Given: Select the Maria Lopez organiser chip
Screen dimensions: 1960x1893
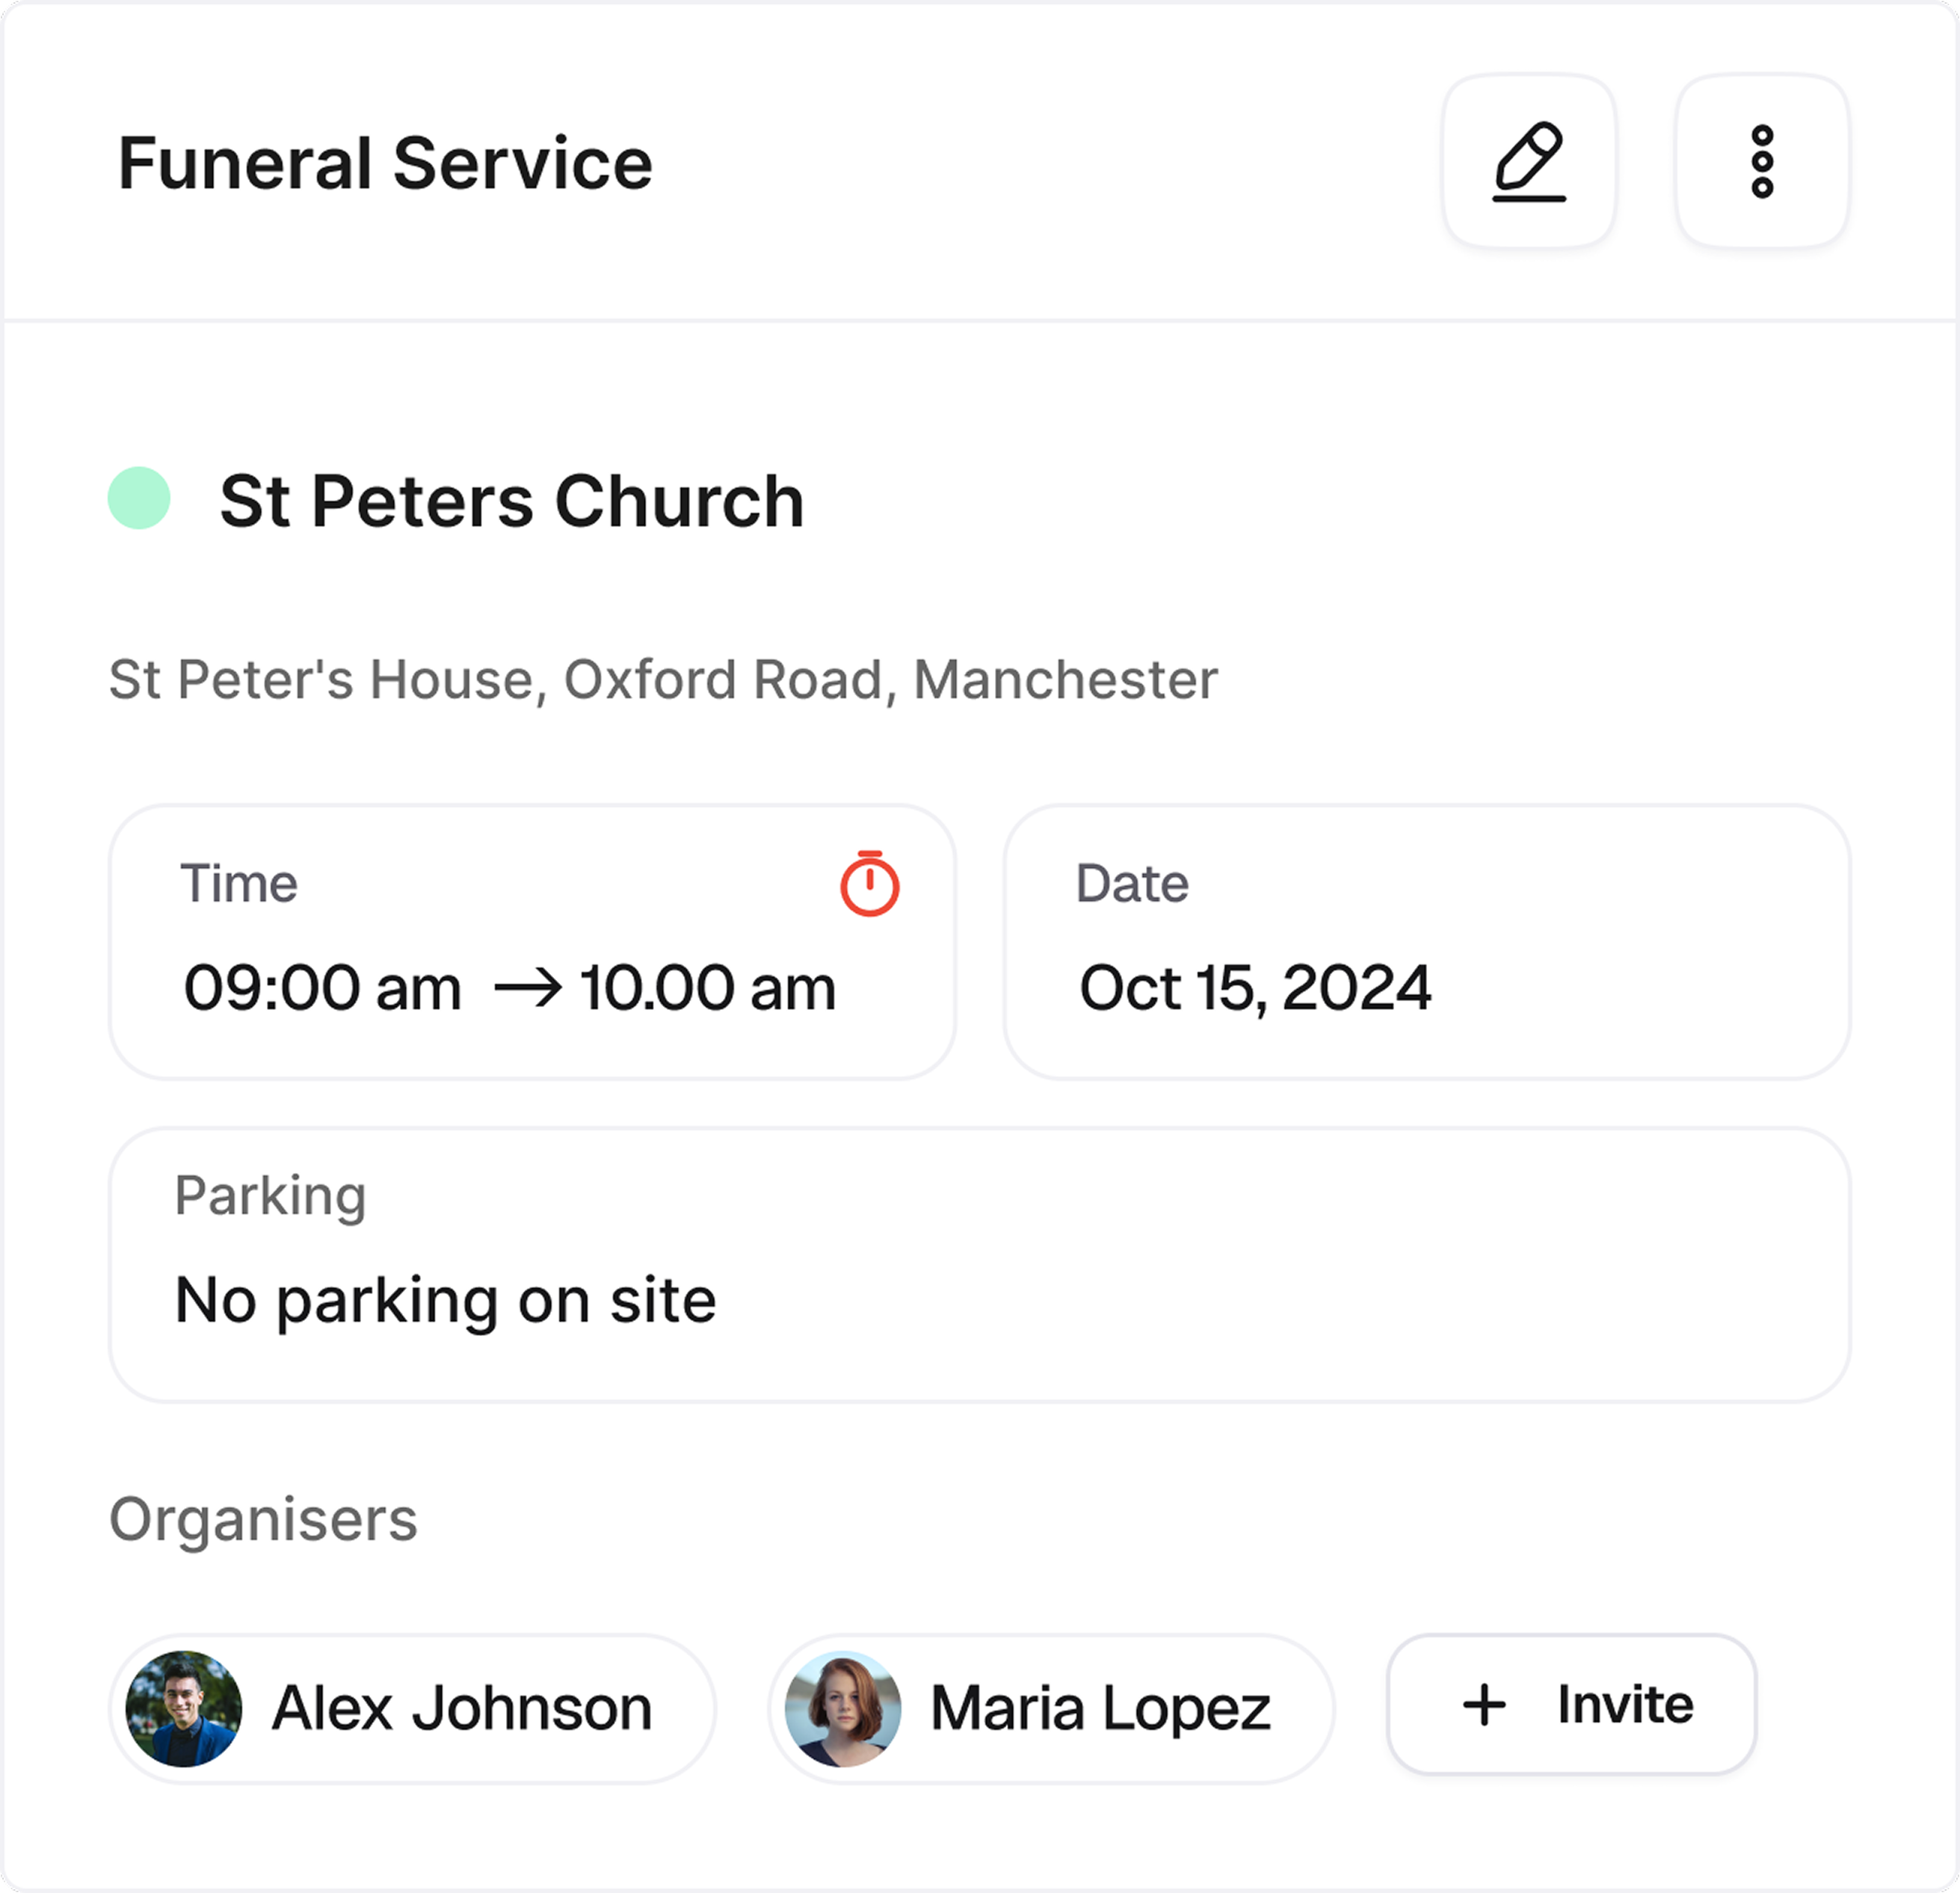Looking at the screenshot, I should [x=1051, y=1708].
